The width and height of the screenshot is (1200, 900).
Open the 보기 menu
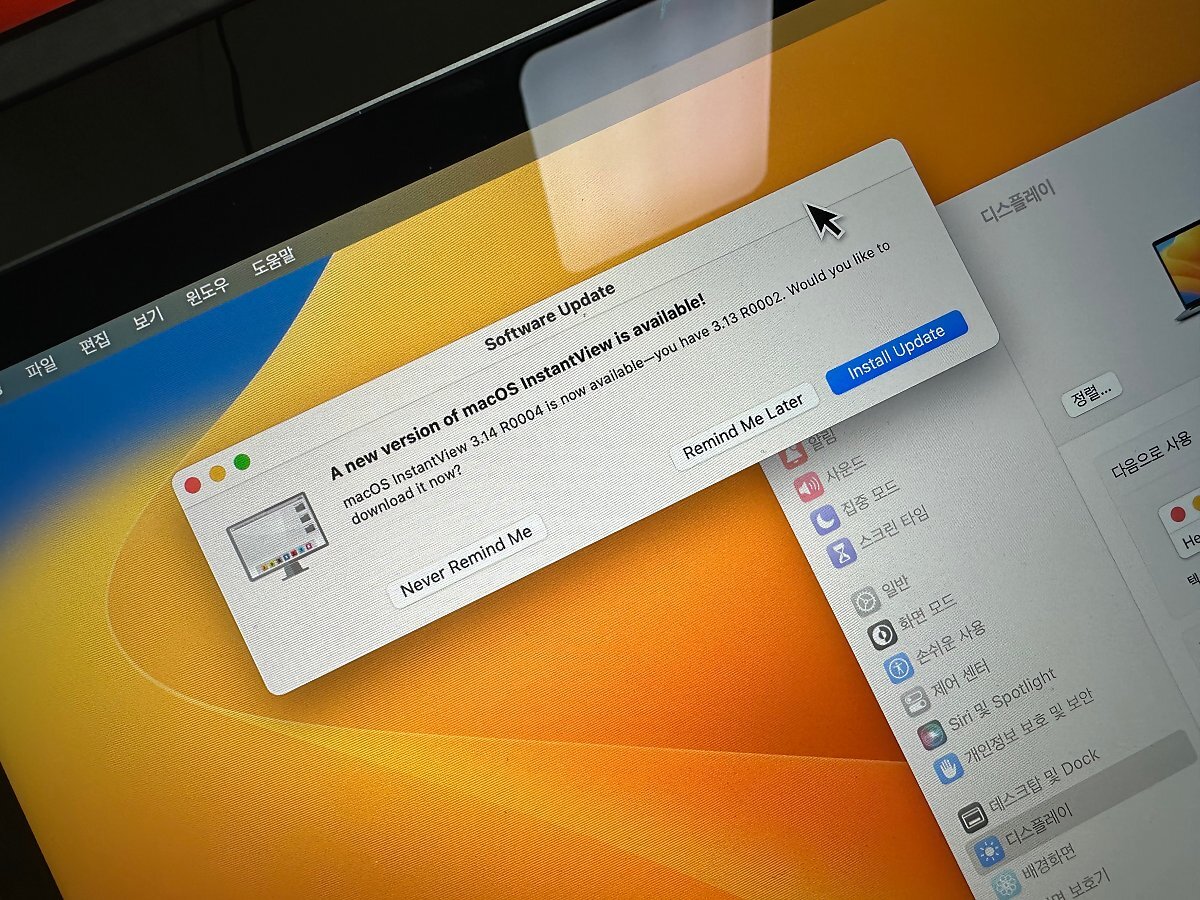(147, 317)
